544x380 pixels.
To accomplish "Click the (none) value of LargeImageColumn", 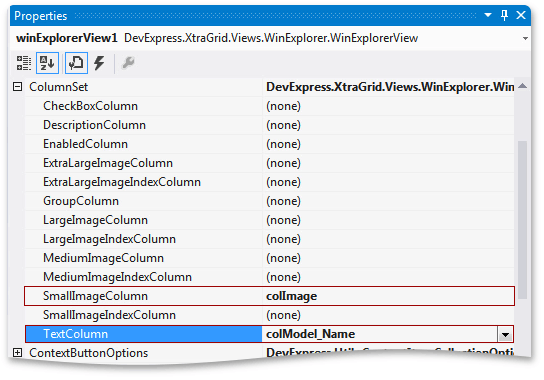I will [x=283, y=220].
